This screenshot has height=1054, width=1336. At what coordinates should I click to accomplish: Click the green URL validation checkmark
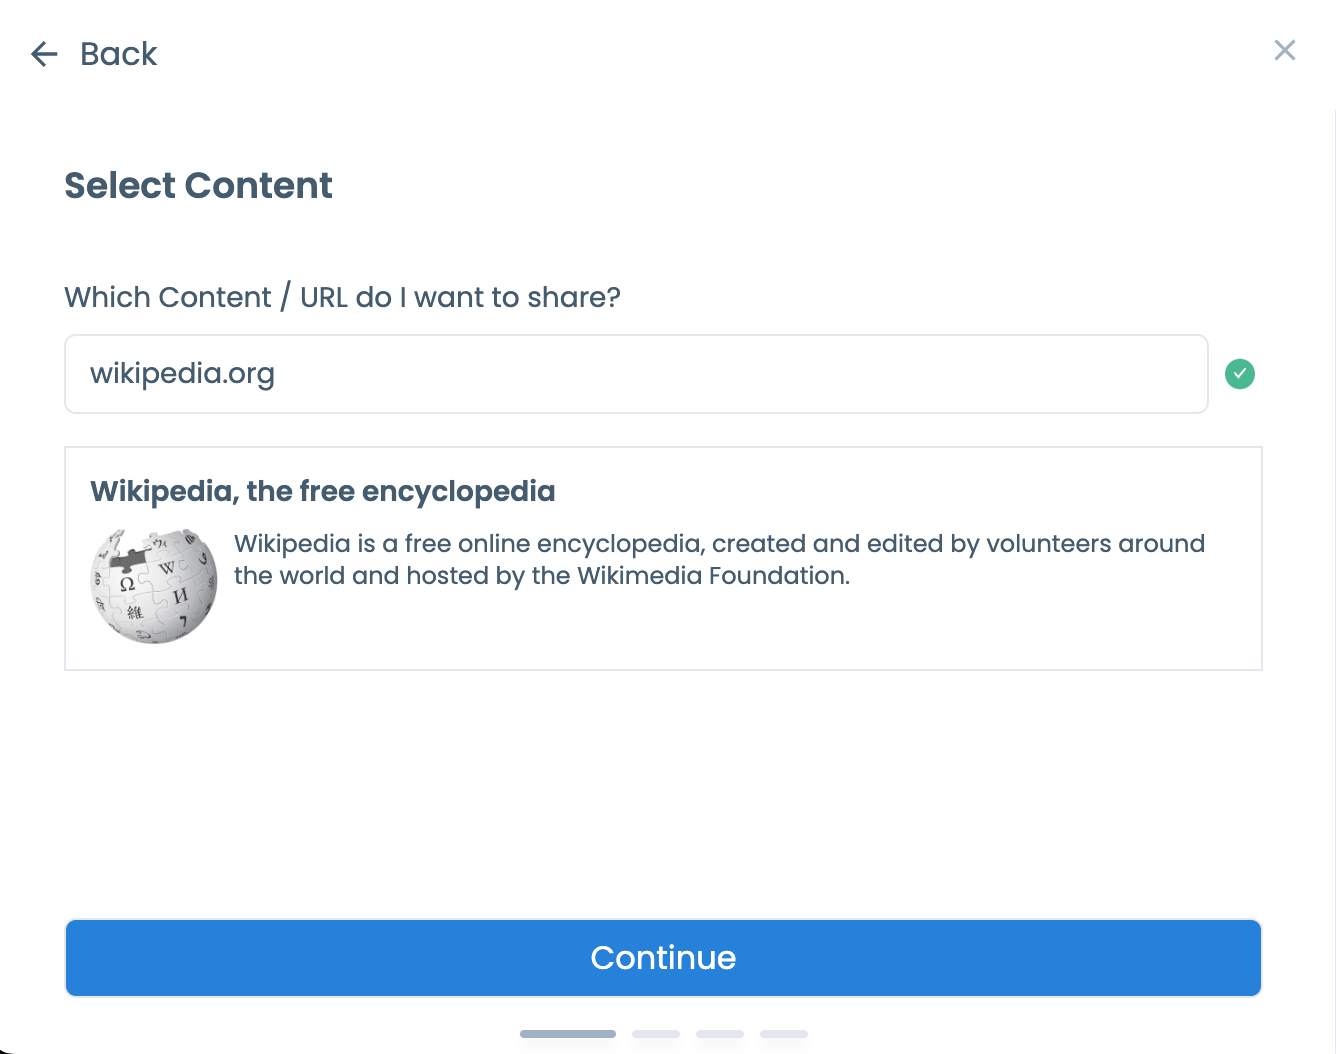(1240, 374)
